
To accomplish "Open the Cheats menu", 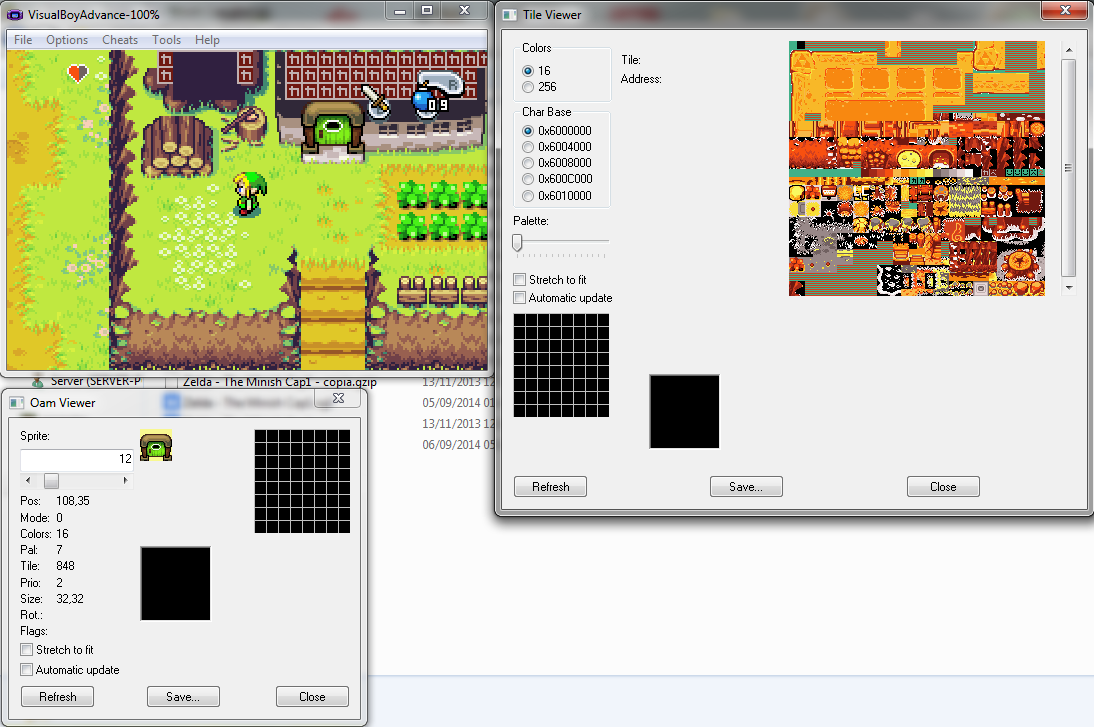I will tap(120, 40).
